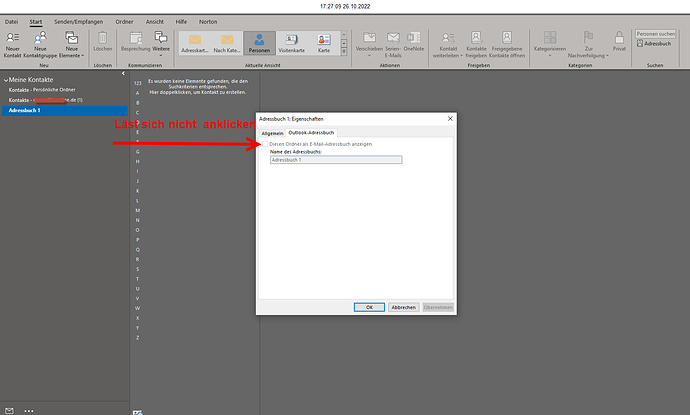Jump to letter S in the index
Image resolution: width=690 pixels, height=415 pixels.
[x=137, y=269]
